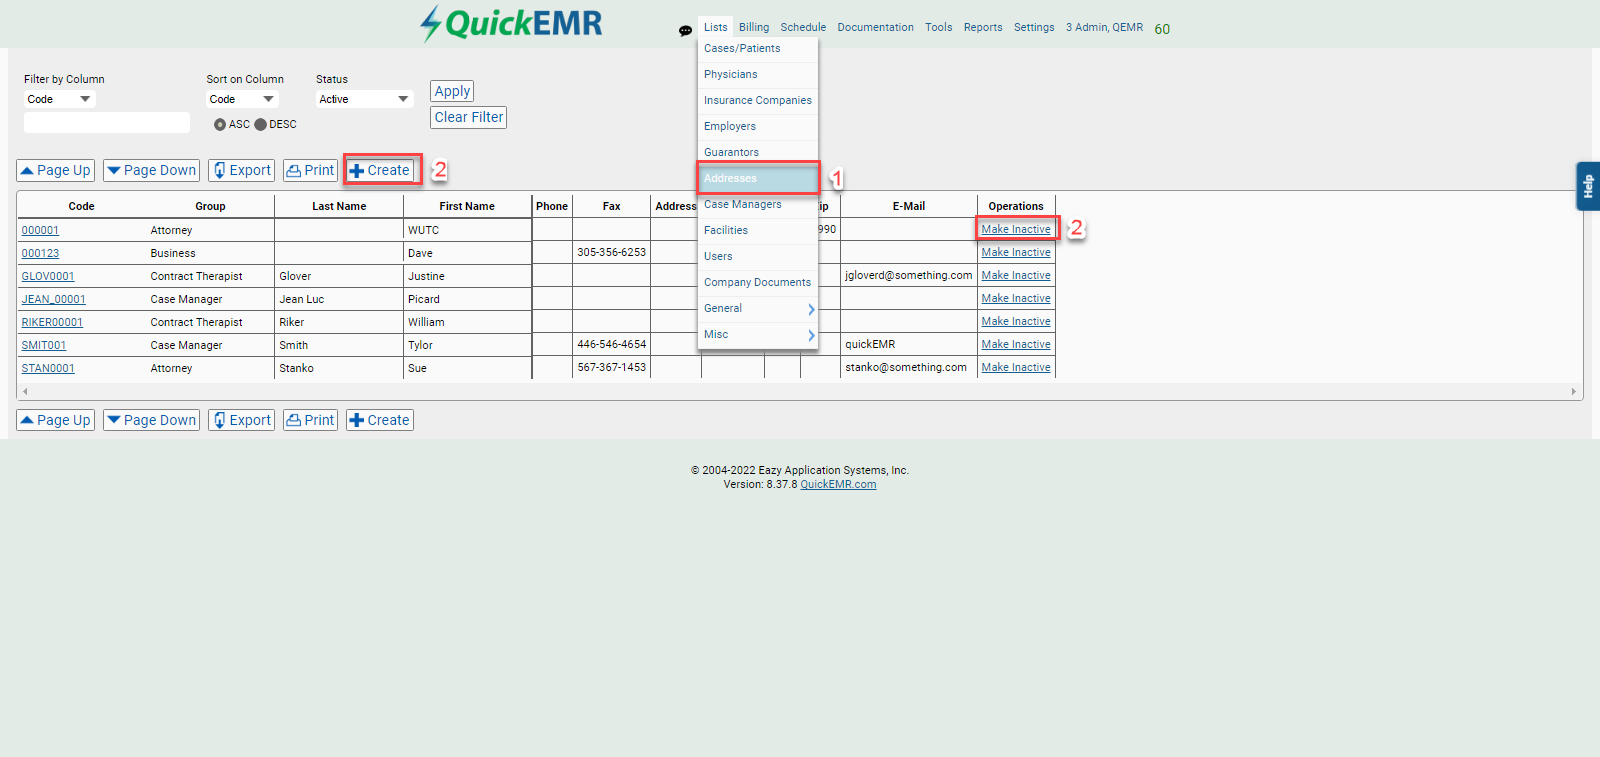The height and width of the screenshot is (757, 1600).
Task: Click bottom Page Down button
Action: 151,420
